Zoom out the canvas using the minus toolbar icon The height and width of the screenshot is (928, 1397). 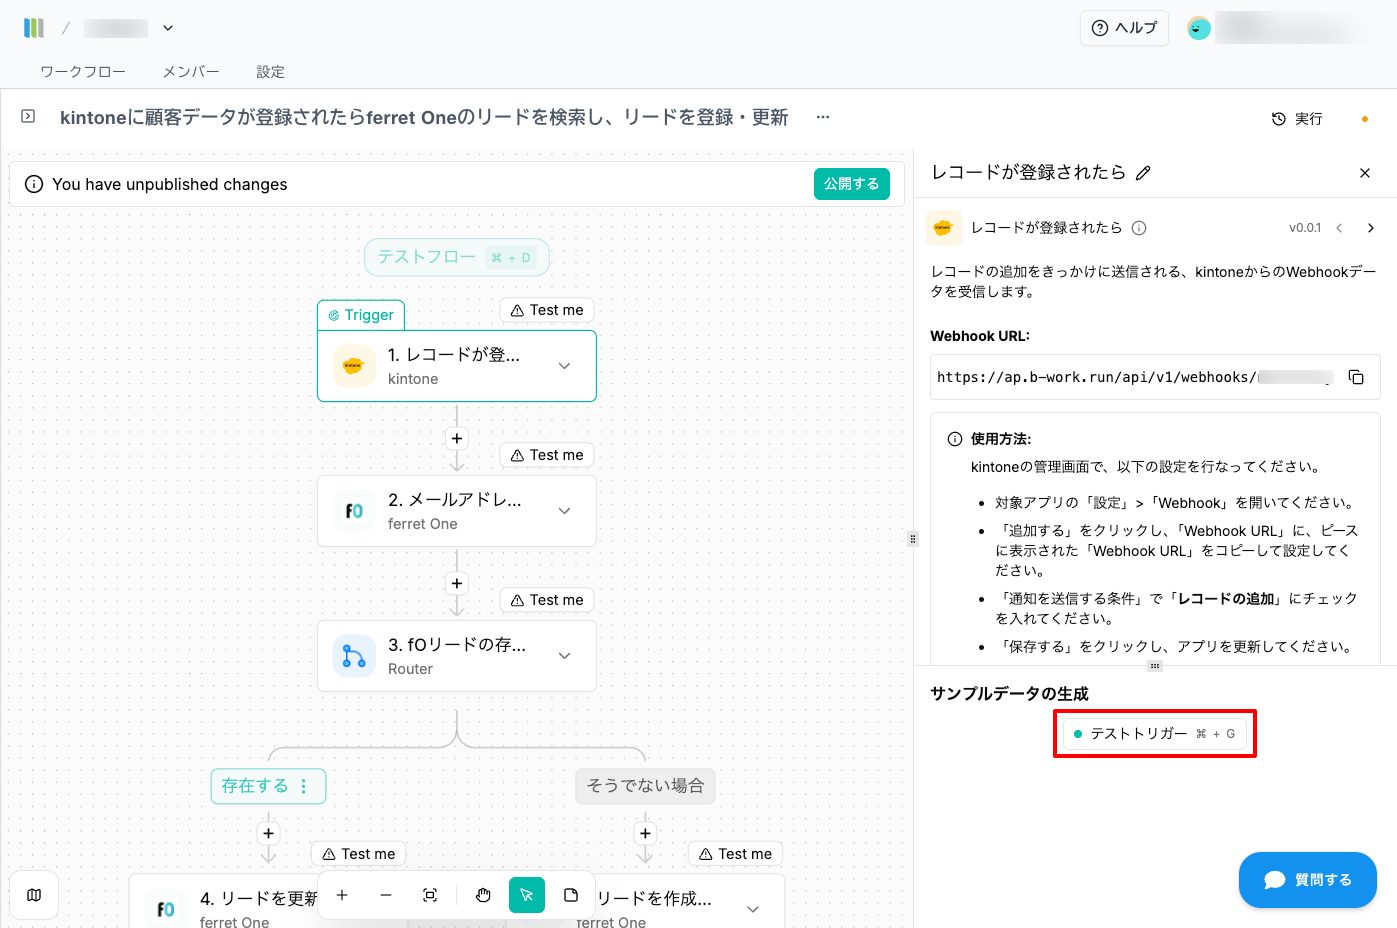[386, 895]
